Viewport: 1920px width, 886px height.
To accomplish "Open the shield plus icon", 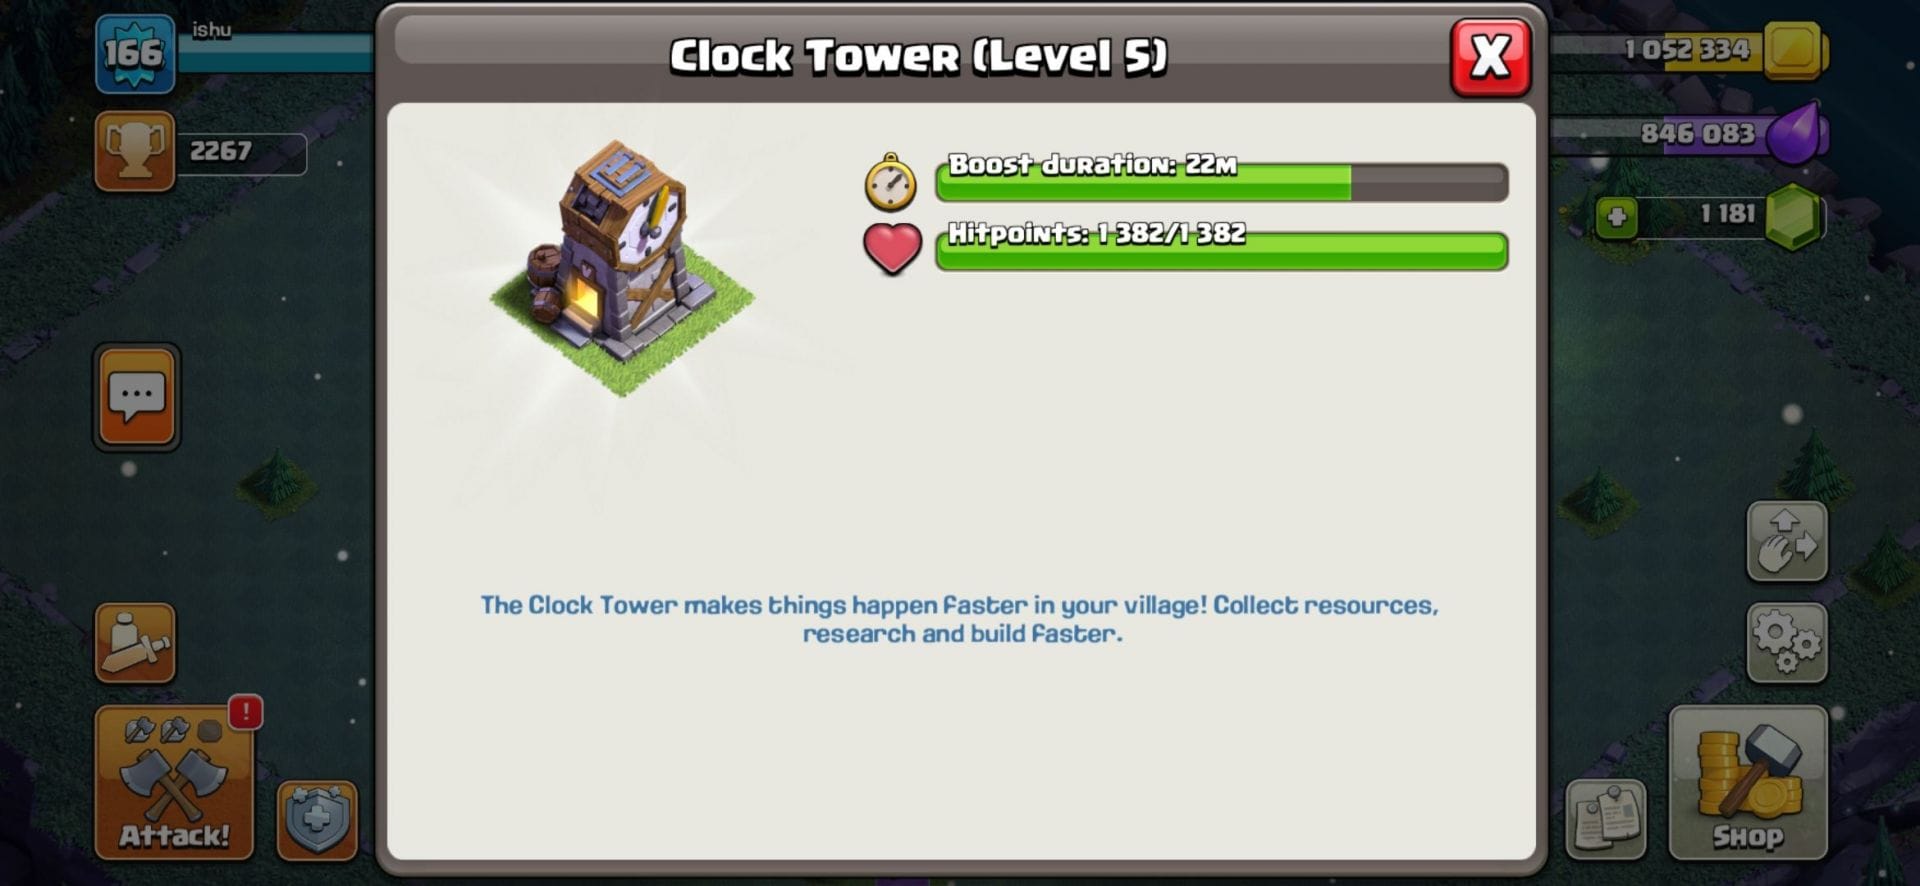I will 317,821.
